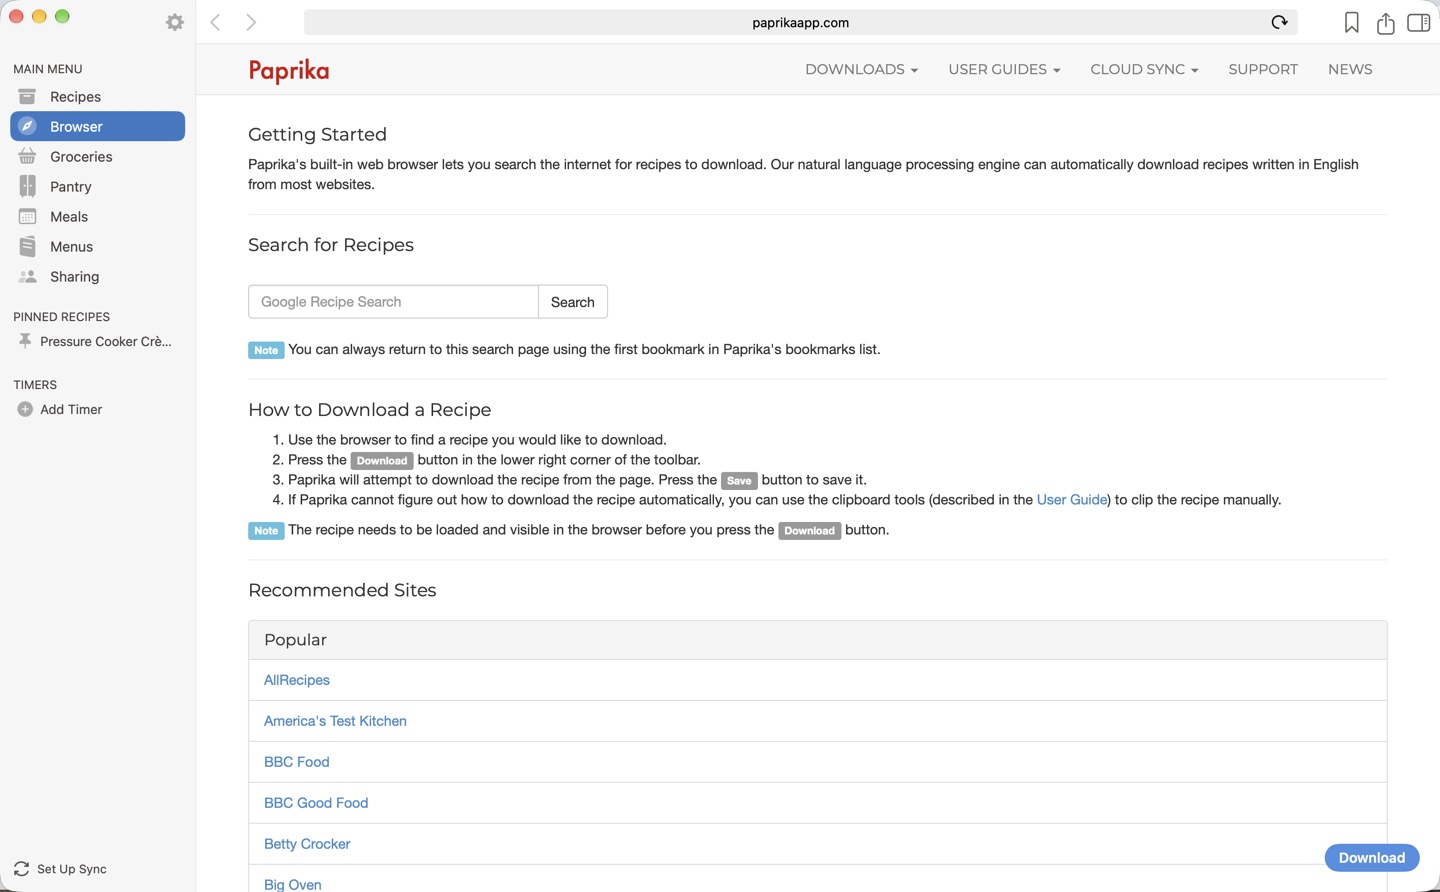Click the Popular section header

[x=817, y=640]
